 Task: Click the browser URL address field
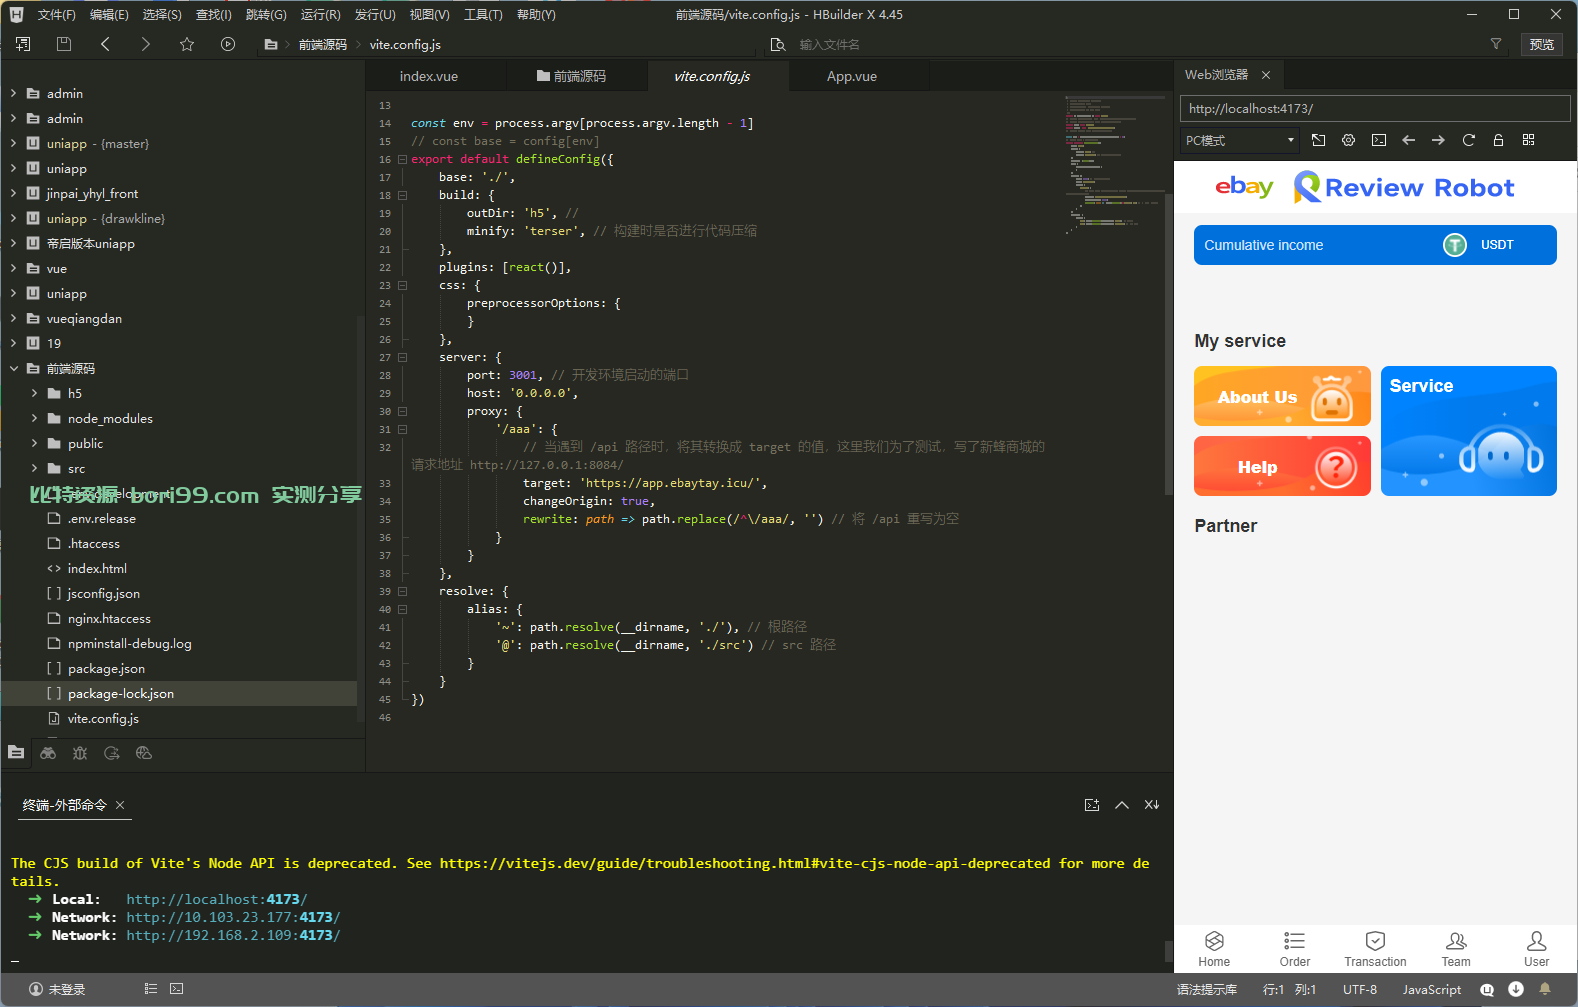[1375, 108]
